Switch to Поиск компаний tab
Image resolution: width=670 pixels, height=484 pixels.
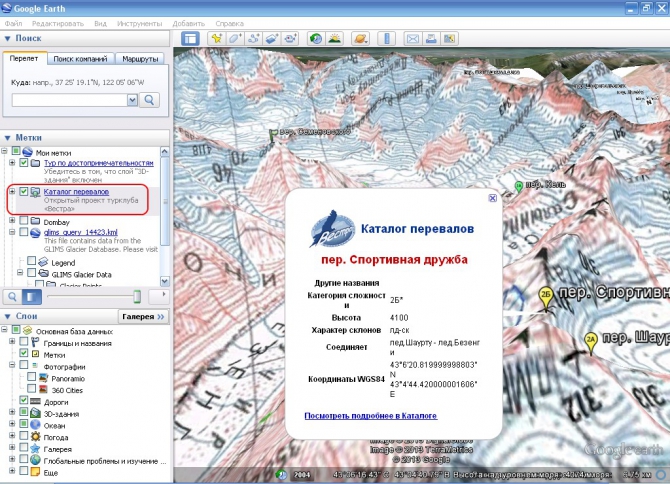pos(80,59)
